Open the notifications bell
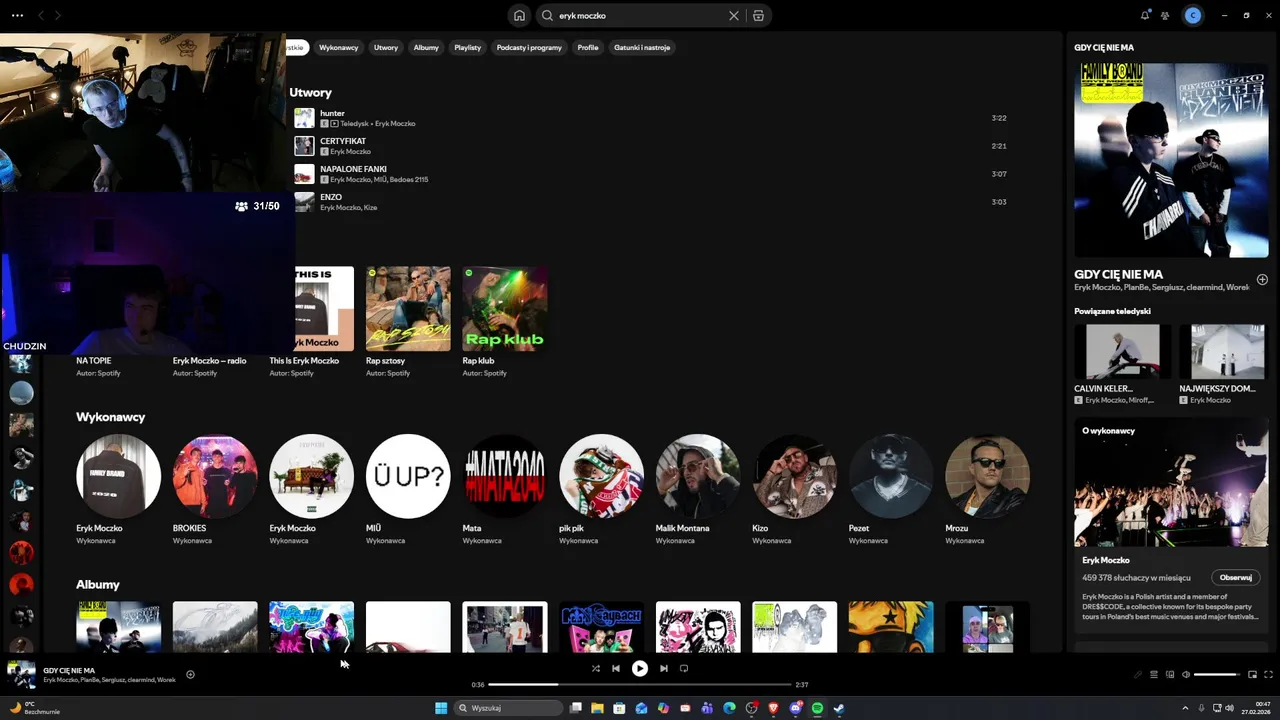The width and height of the screenshot is (1280, 720). pyautogui.click(x=1145, y=16)
